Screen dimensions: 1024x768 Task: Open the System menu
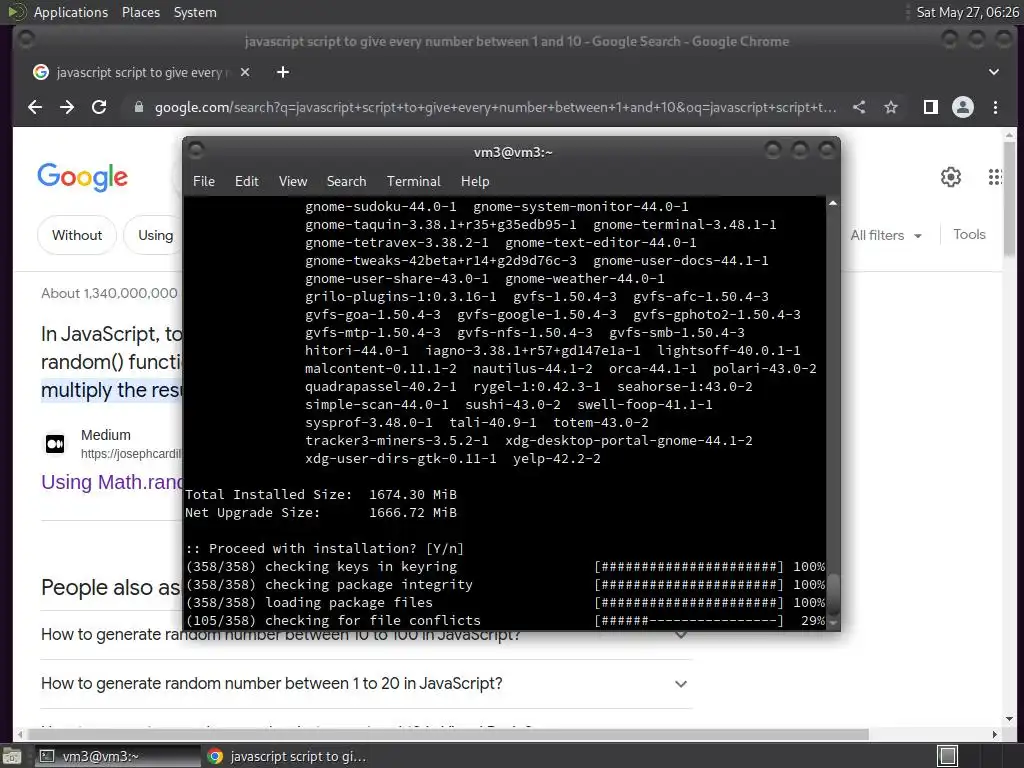coord(195,12)
